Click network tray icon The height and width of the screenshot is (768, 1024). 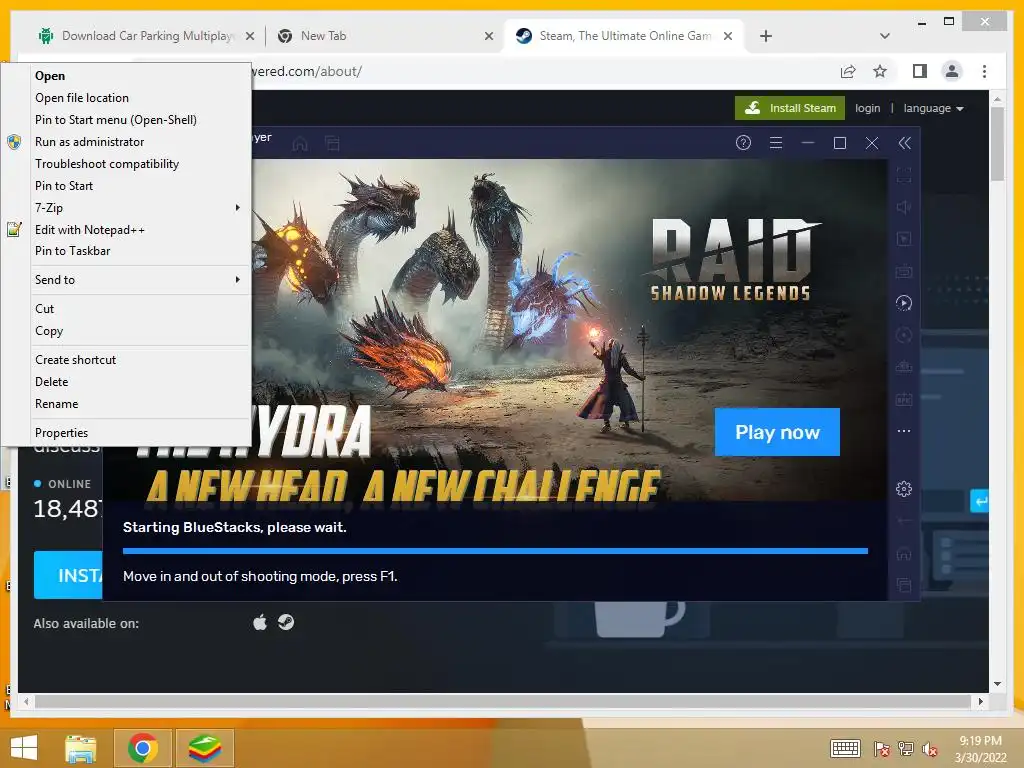point(906,748)
